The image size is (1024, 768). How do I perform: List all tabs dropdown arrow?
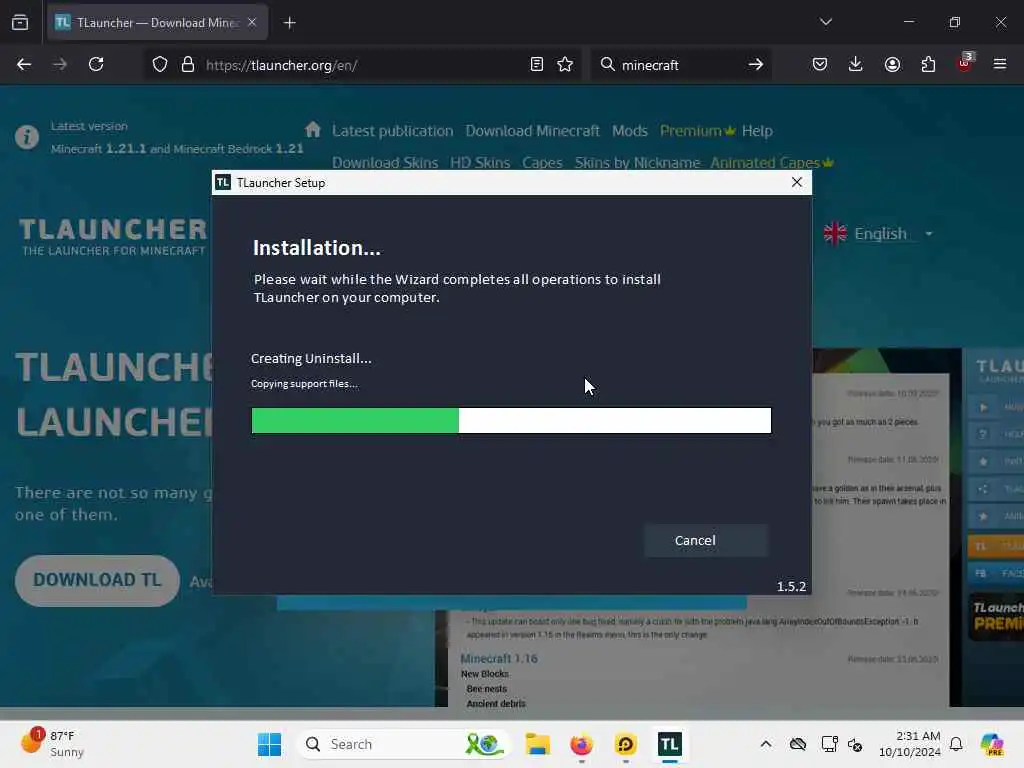tap(826, 22)
